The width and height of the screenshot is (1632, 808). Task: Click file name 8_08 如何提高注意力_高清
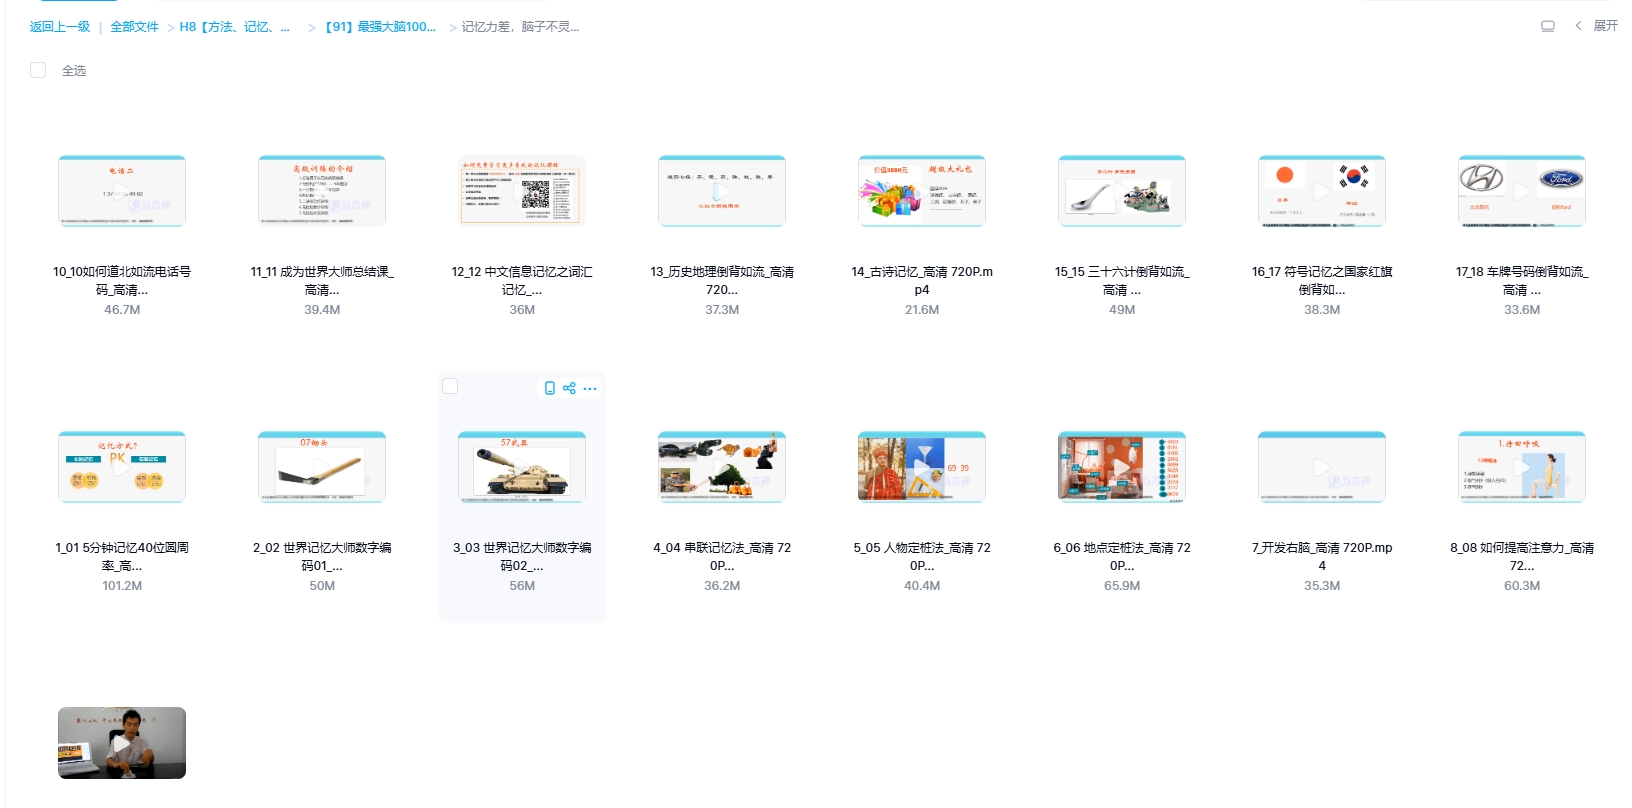point(1522,557)
